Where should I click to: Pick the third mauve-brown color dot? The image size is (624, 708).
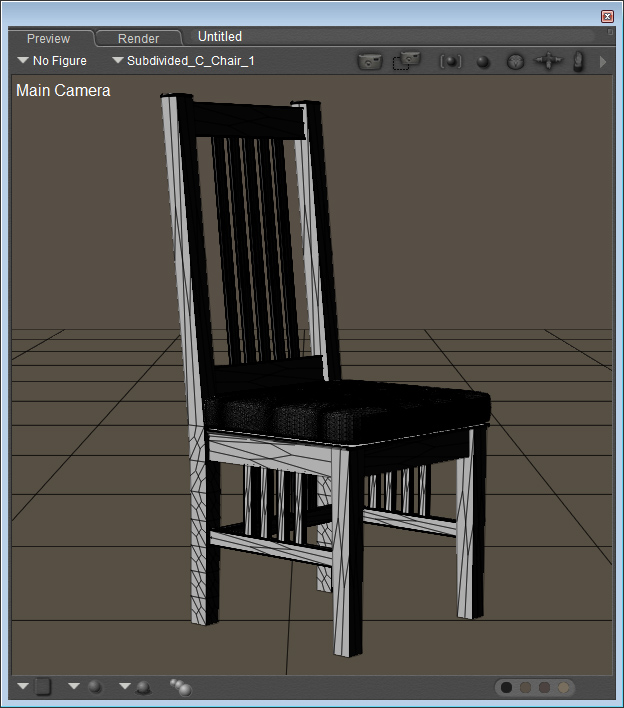tap(545, 687)
